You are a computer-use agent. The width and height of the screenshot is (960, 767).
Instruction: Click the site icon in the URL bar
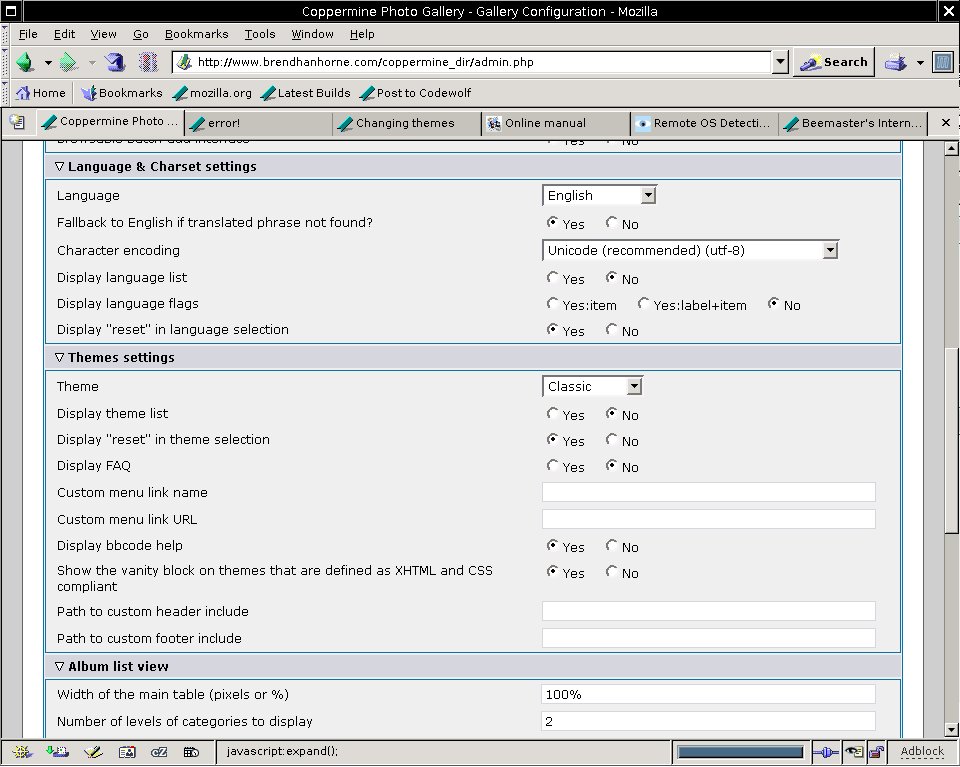[x=184, y=62]
